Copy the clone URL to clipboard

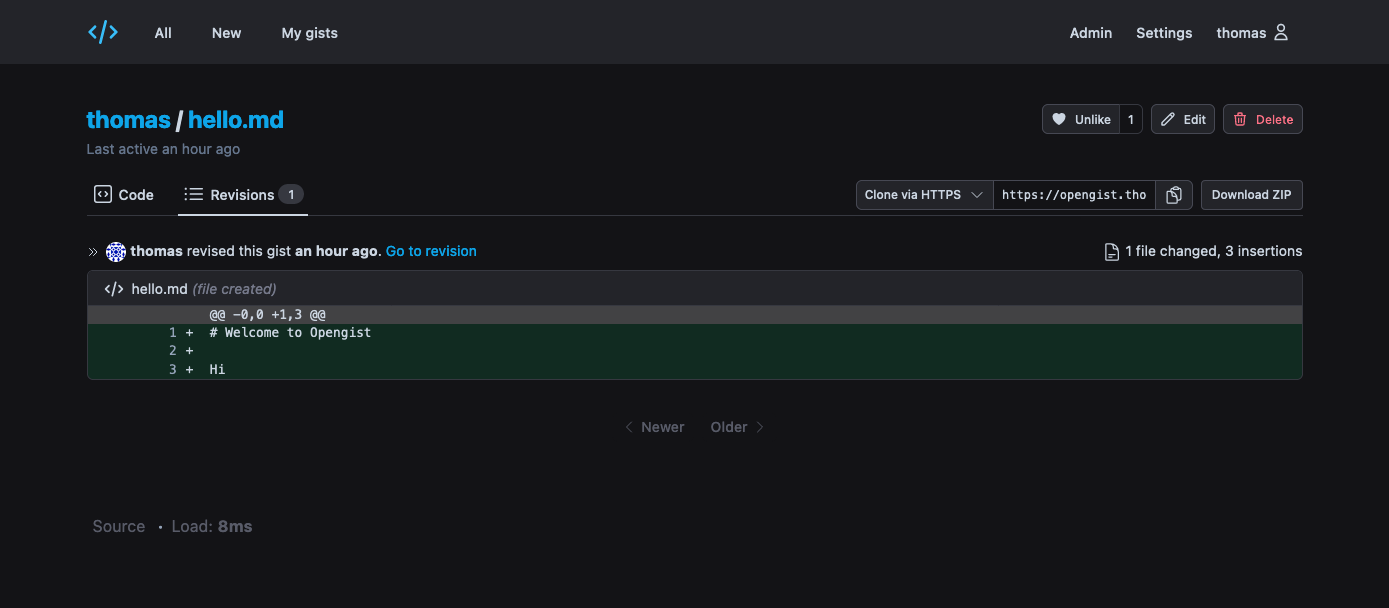pos(1174,195)
